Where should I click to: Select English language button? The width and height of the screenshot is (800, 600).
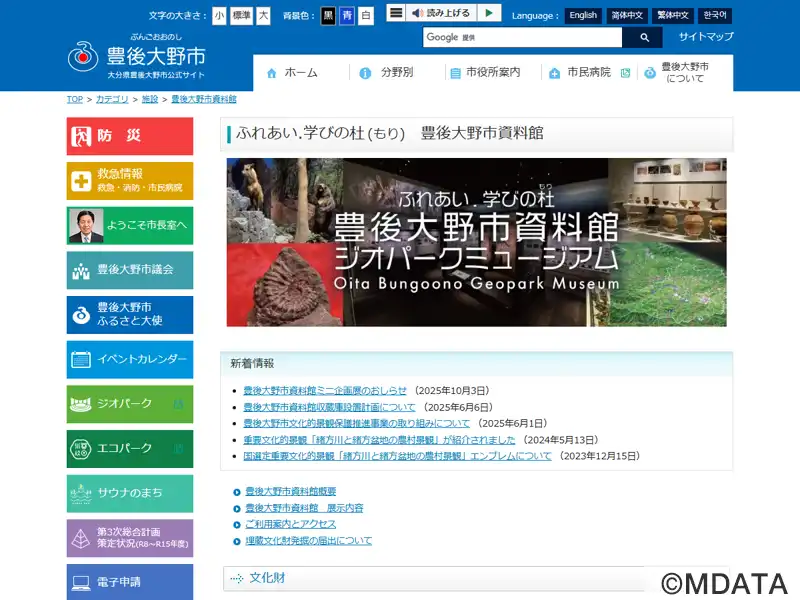pyautogui.click(x=582, y=16)
